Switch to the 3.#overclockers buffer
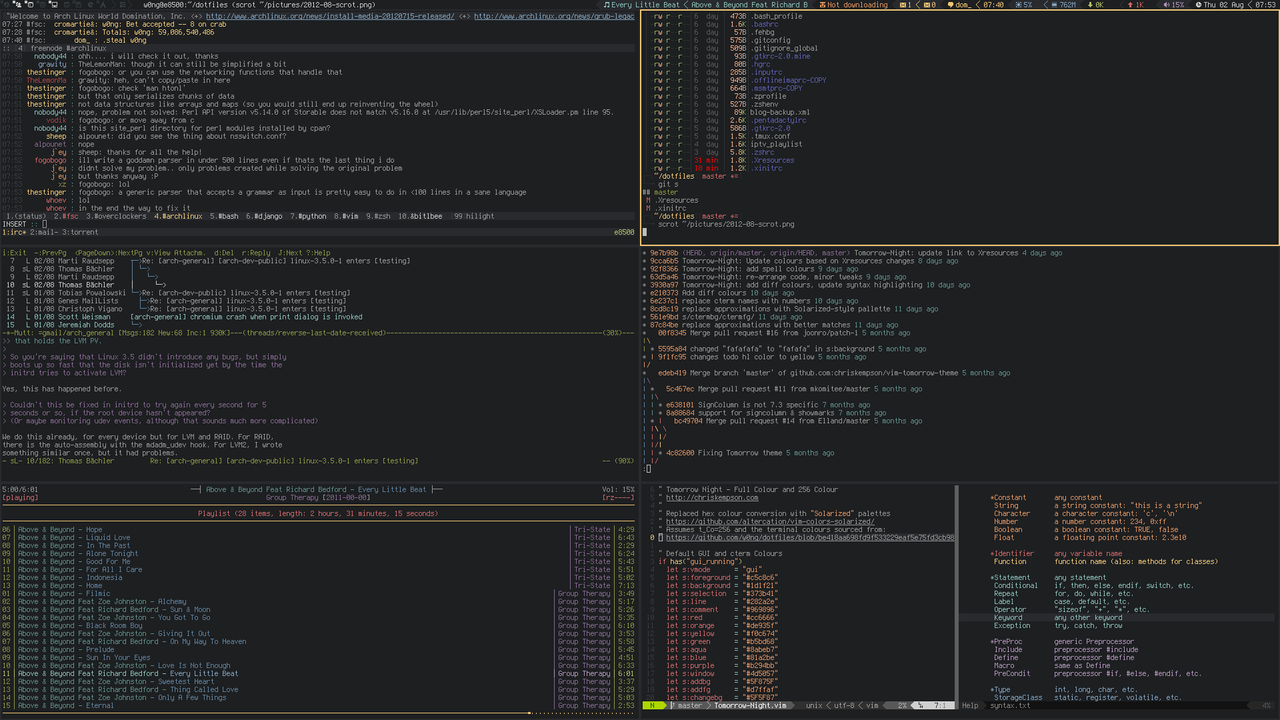1280x720 pixels. pyautogui.click(x=118, y=216)
